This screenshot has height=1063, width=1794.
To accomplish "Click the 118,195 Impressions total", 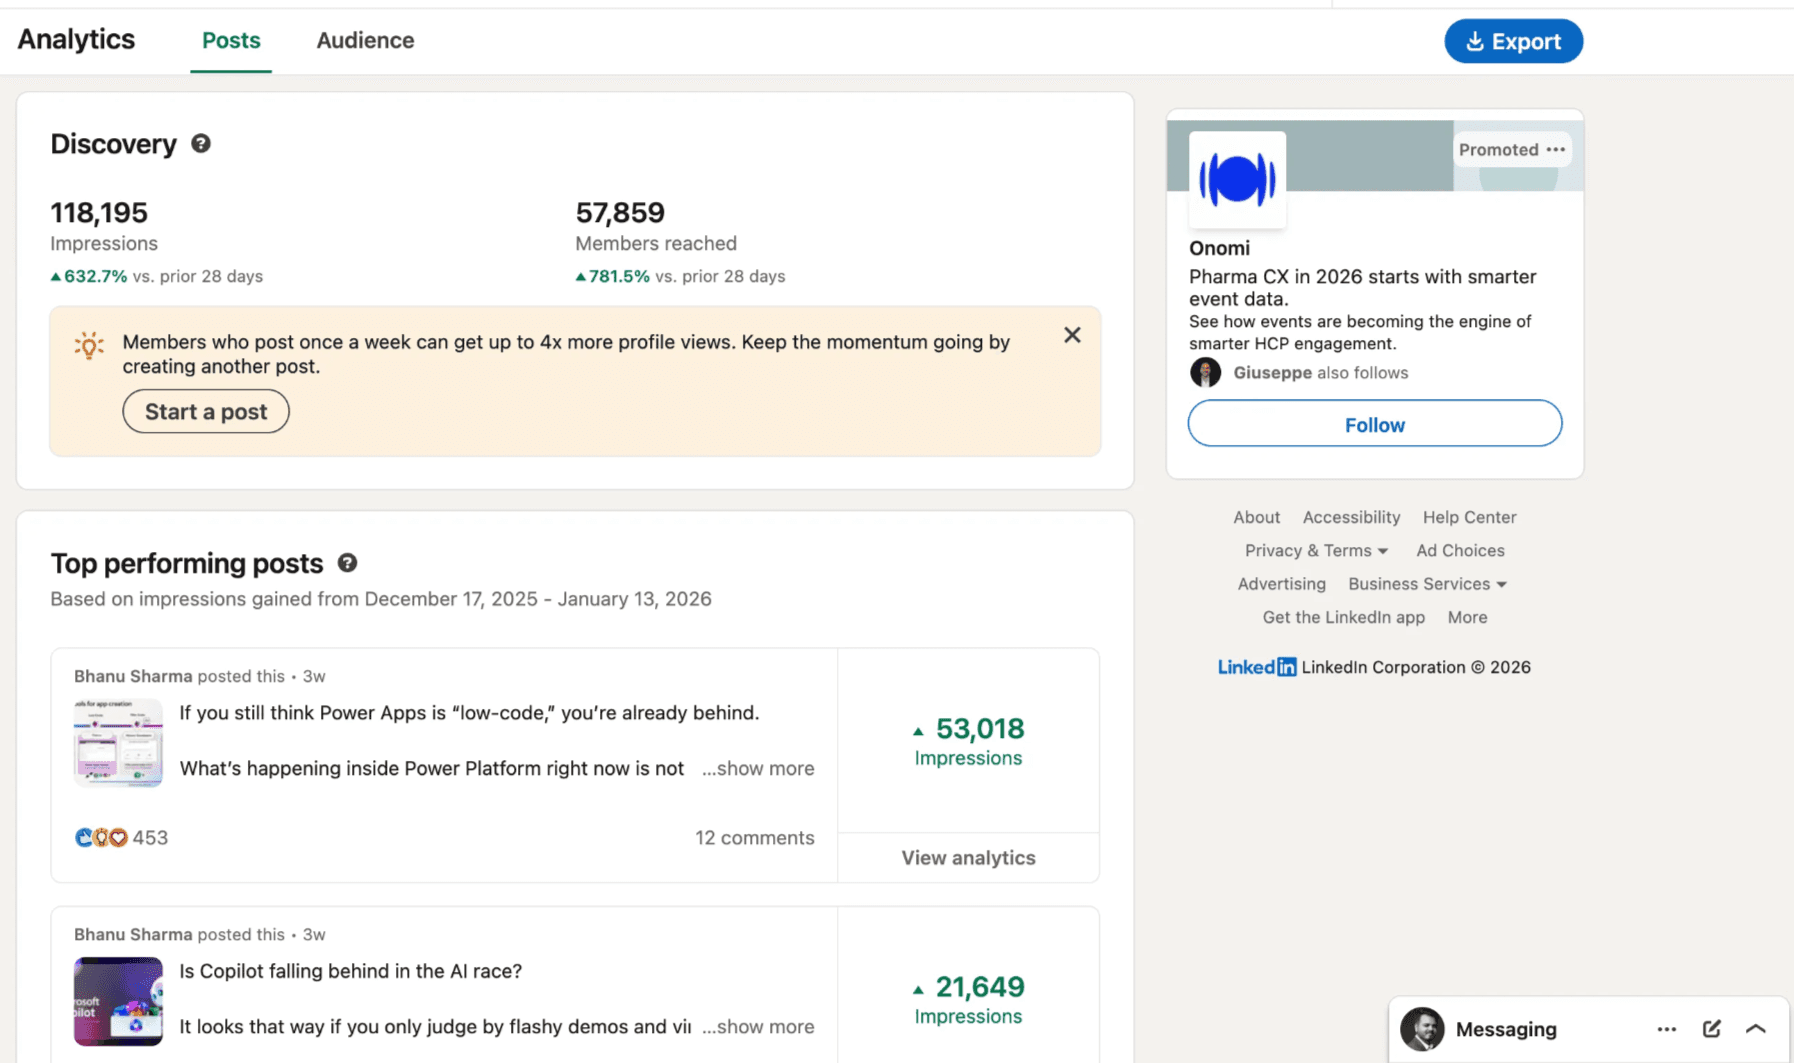I will (x=99, y=213).
